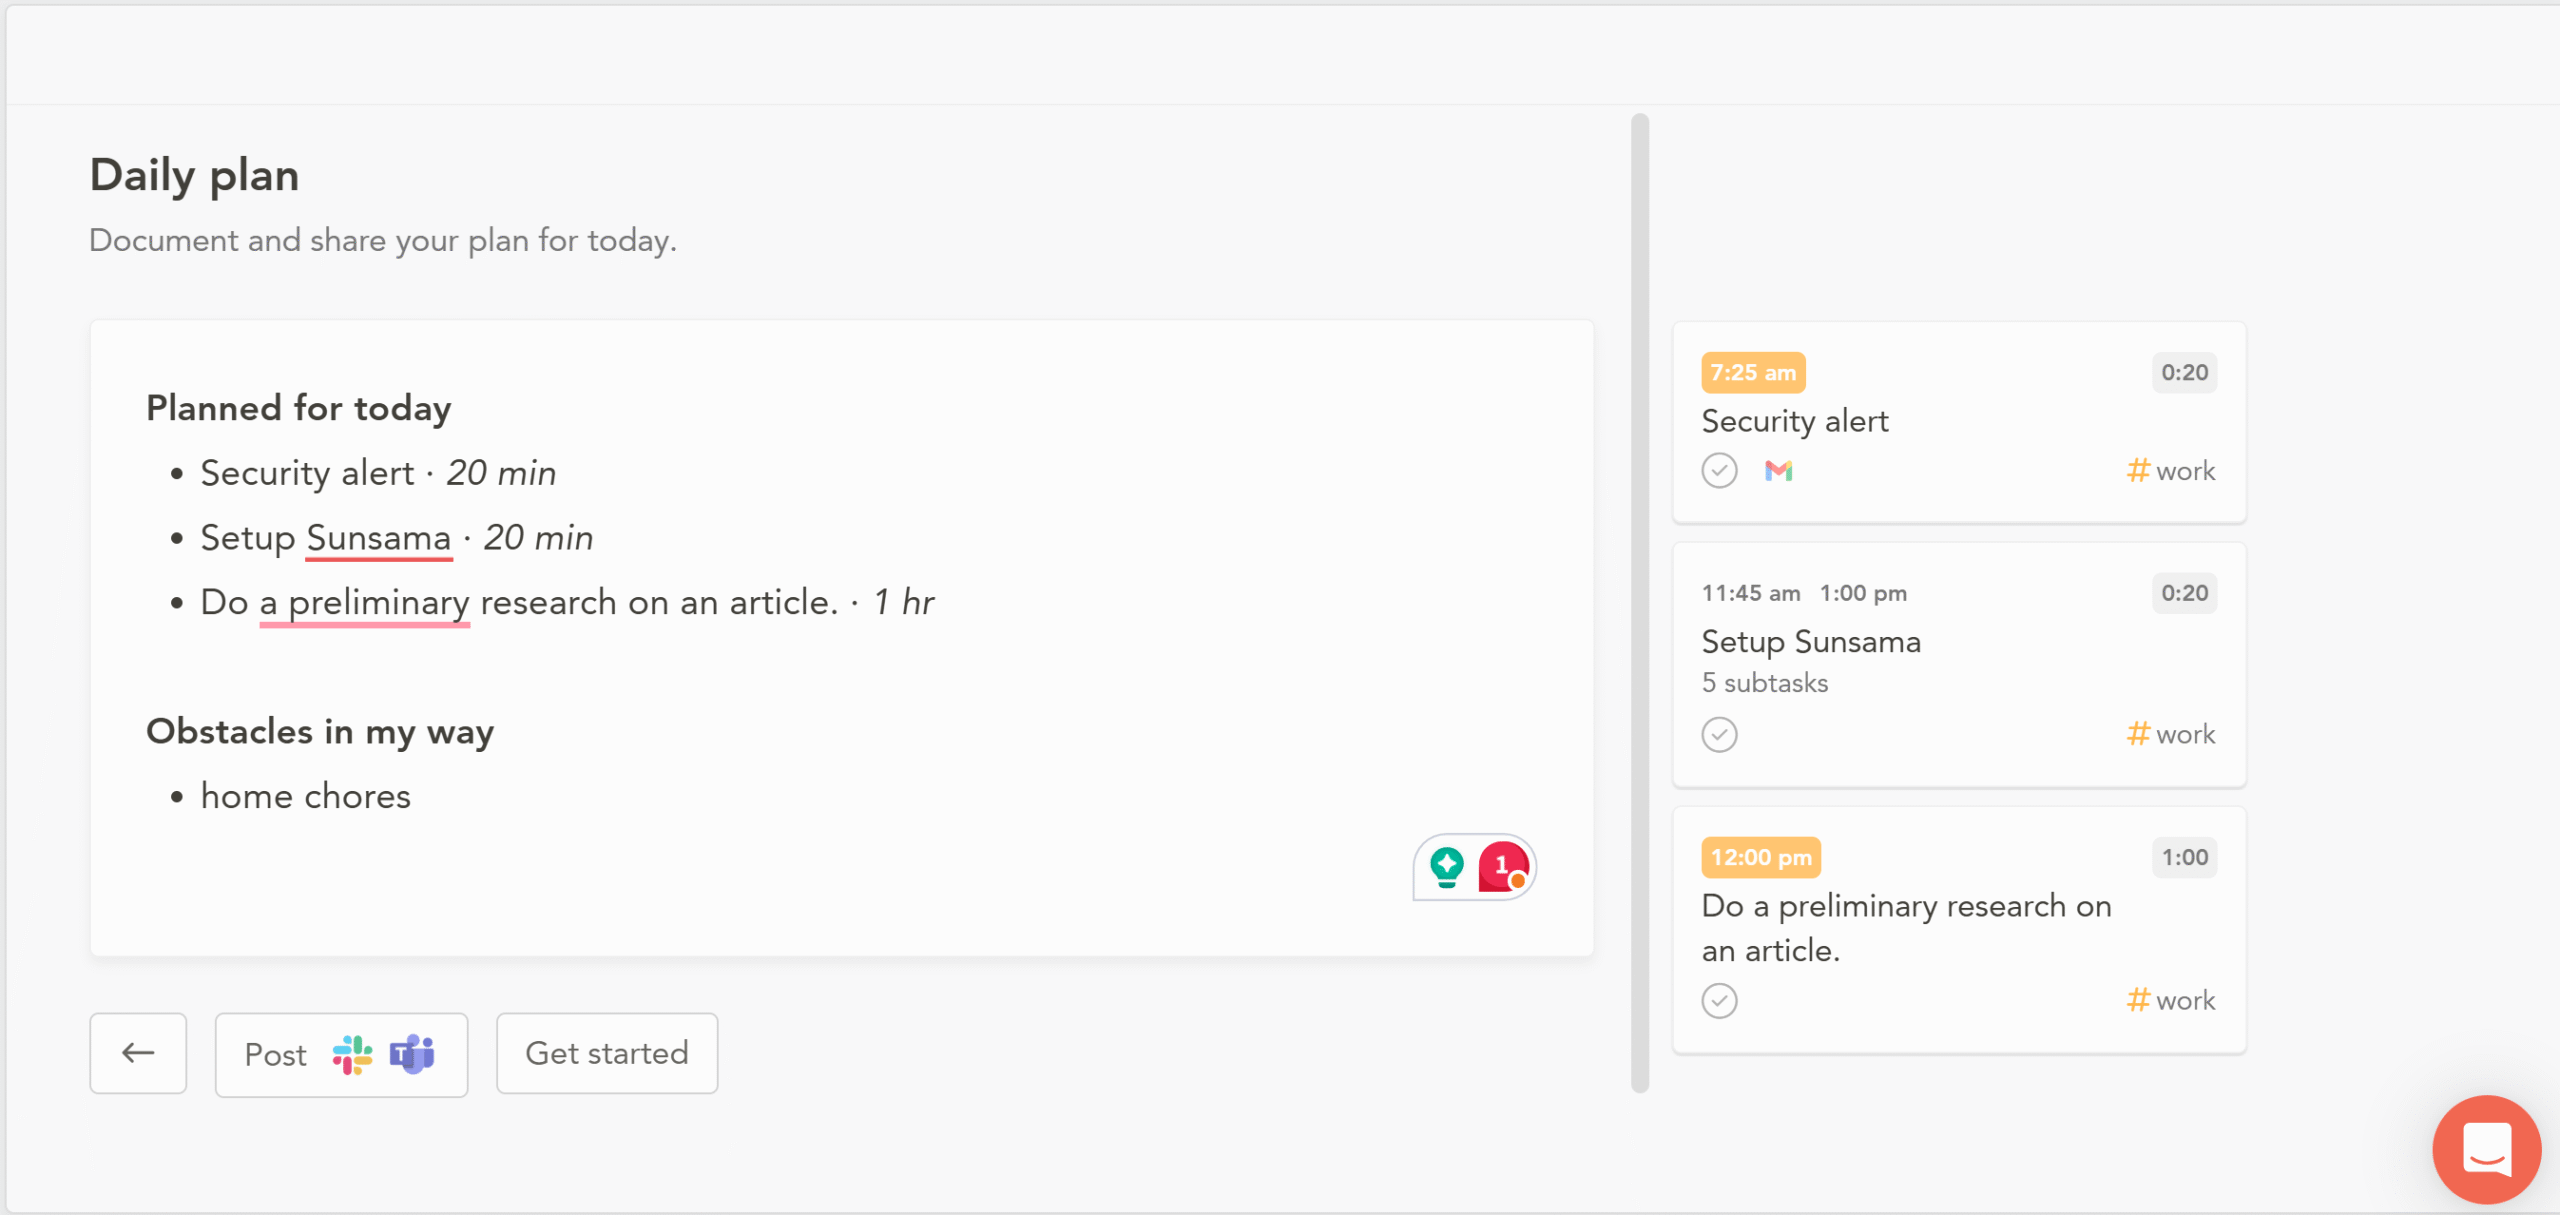The height and width of the screenshot is (1215, 2560).
Task: Click the vertical scrollbar of the plan panel
Action: 1640,603
